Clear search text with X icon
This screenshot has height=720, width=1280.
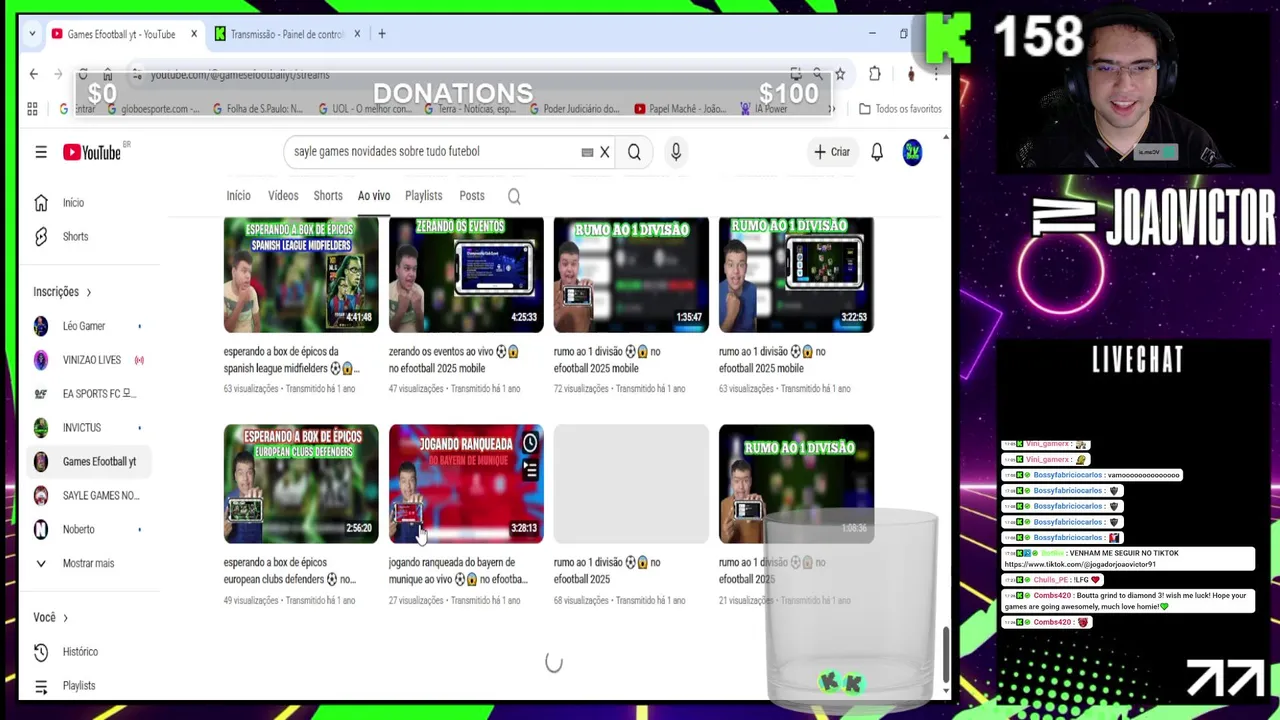[x=604, y=152]
